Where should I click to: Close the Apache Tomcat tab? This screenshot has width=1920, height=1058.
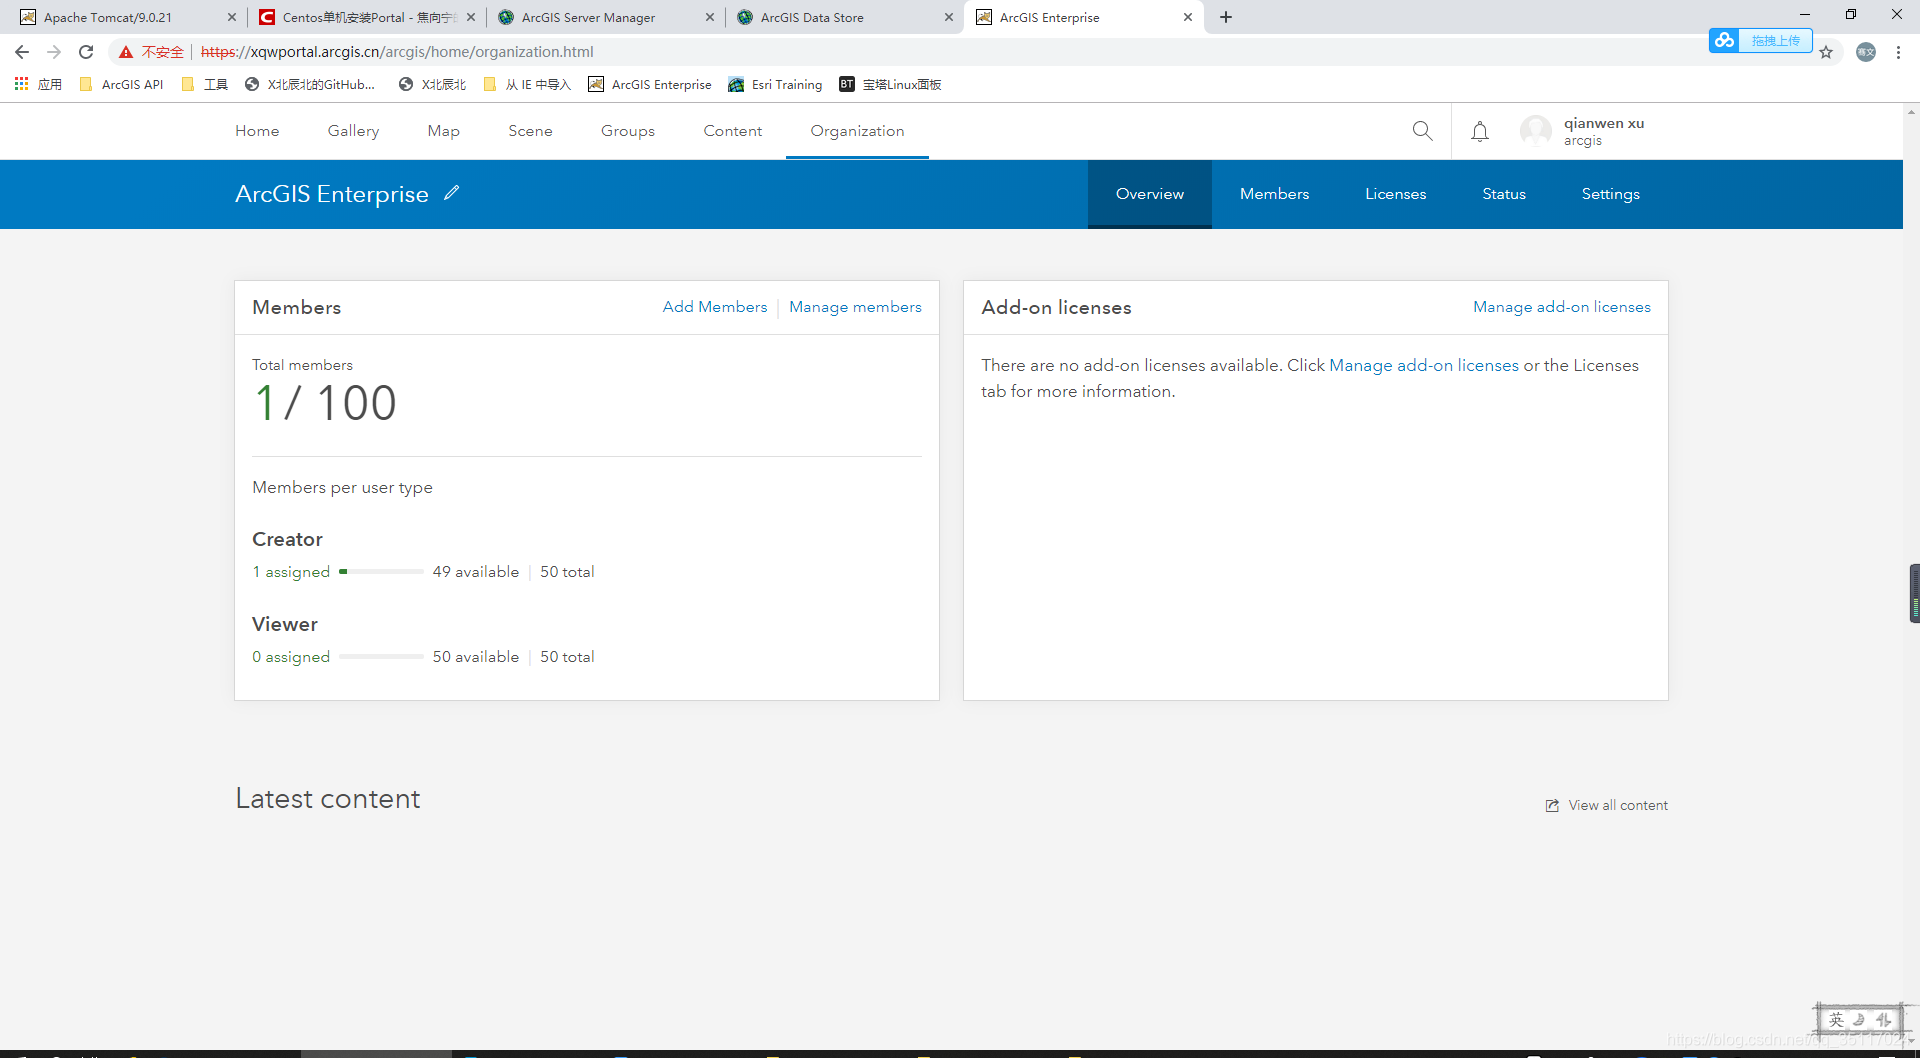click(x=232, y=17)
